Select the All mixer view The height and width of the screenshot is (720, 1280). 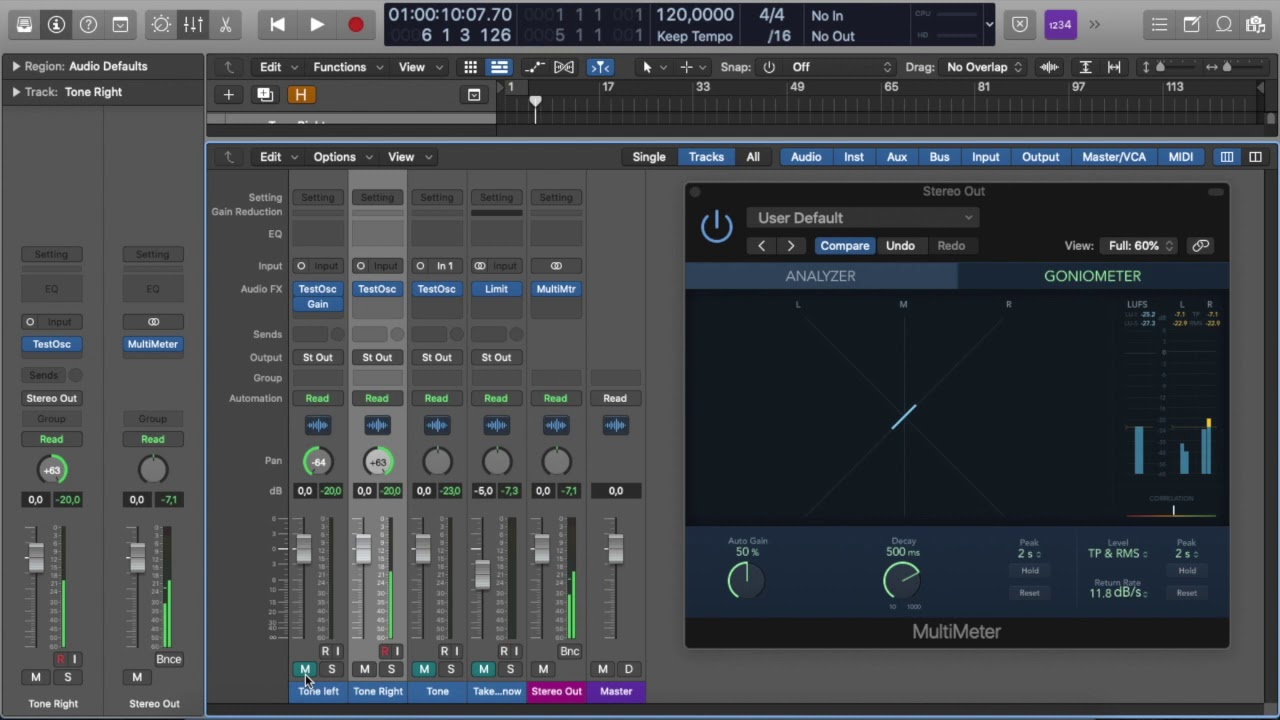pyautogui.click(x=753, y=157)
